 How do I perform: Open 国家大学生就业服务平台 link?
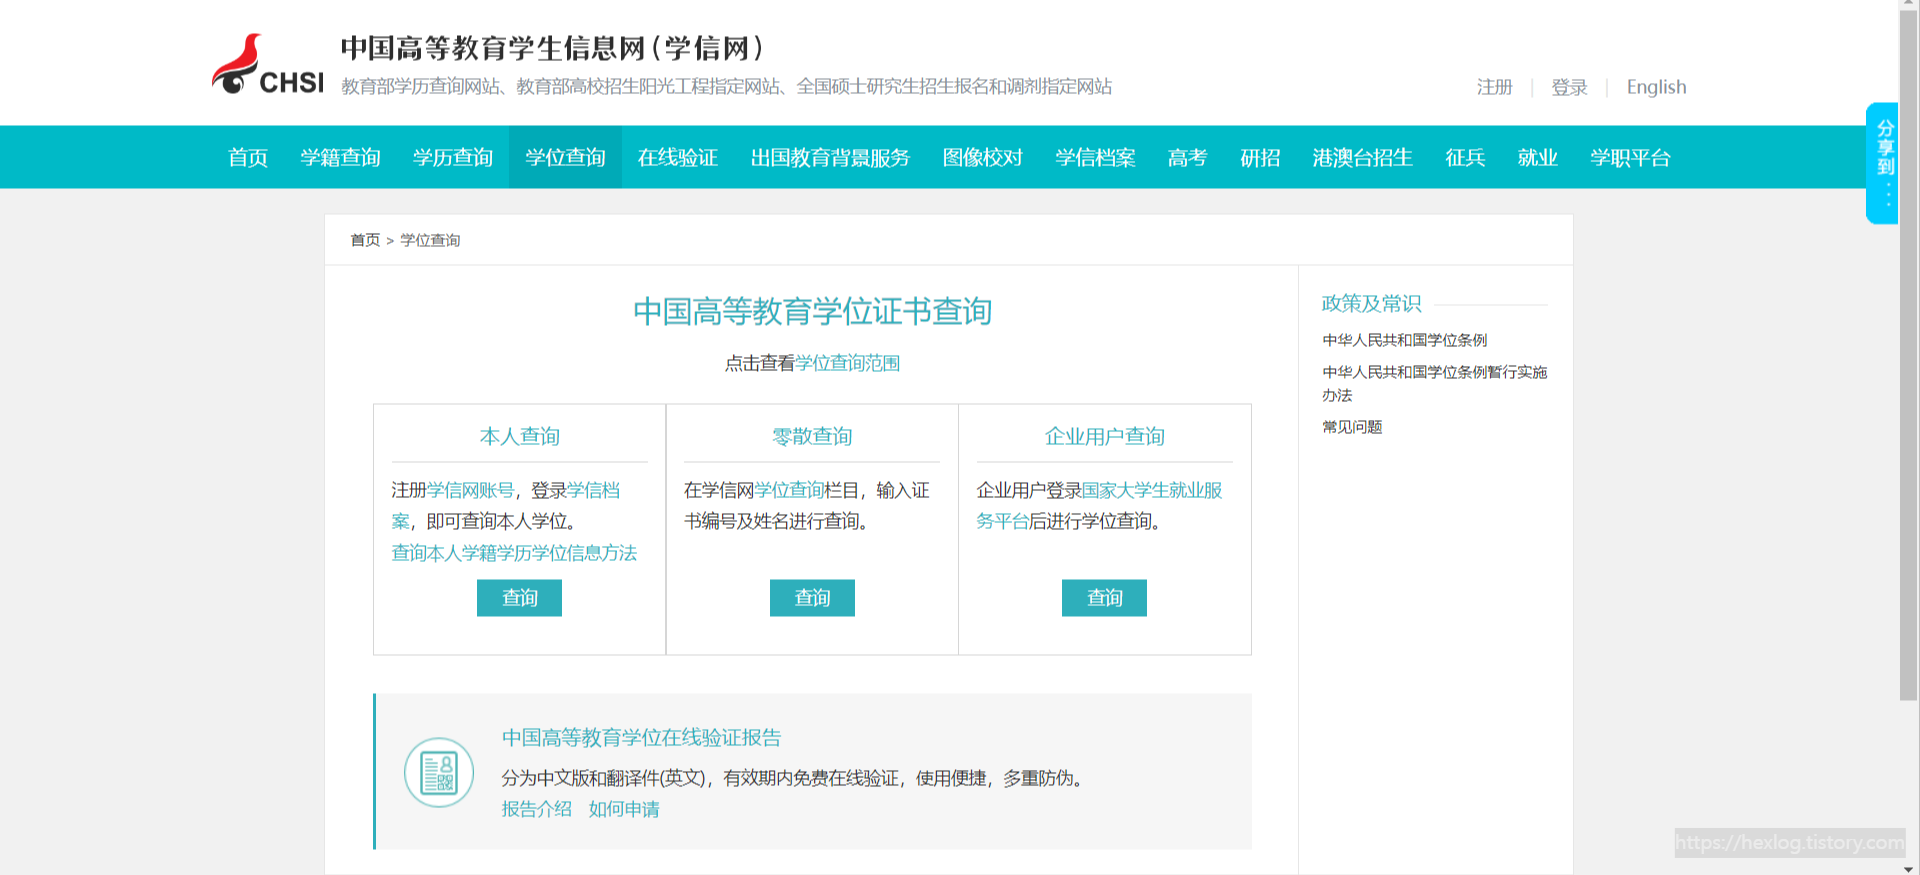(x=1151, y=490)
